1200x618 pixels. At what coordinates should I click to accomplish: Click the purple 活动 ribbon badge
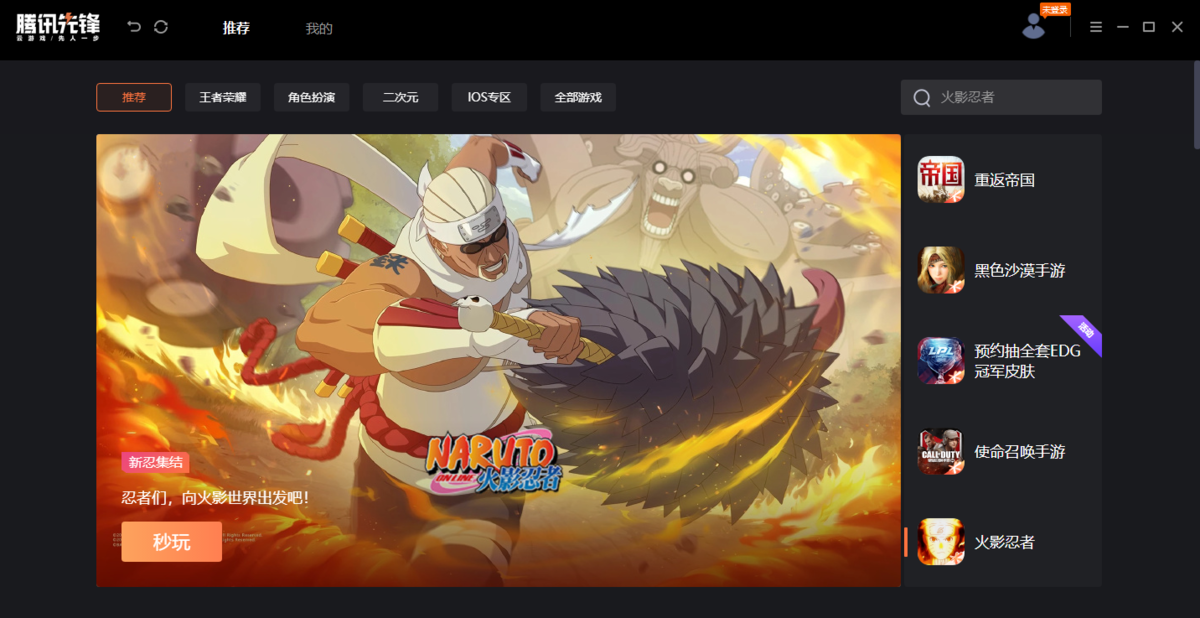(x=1084, y=333)
